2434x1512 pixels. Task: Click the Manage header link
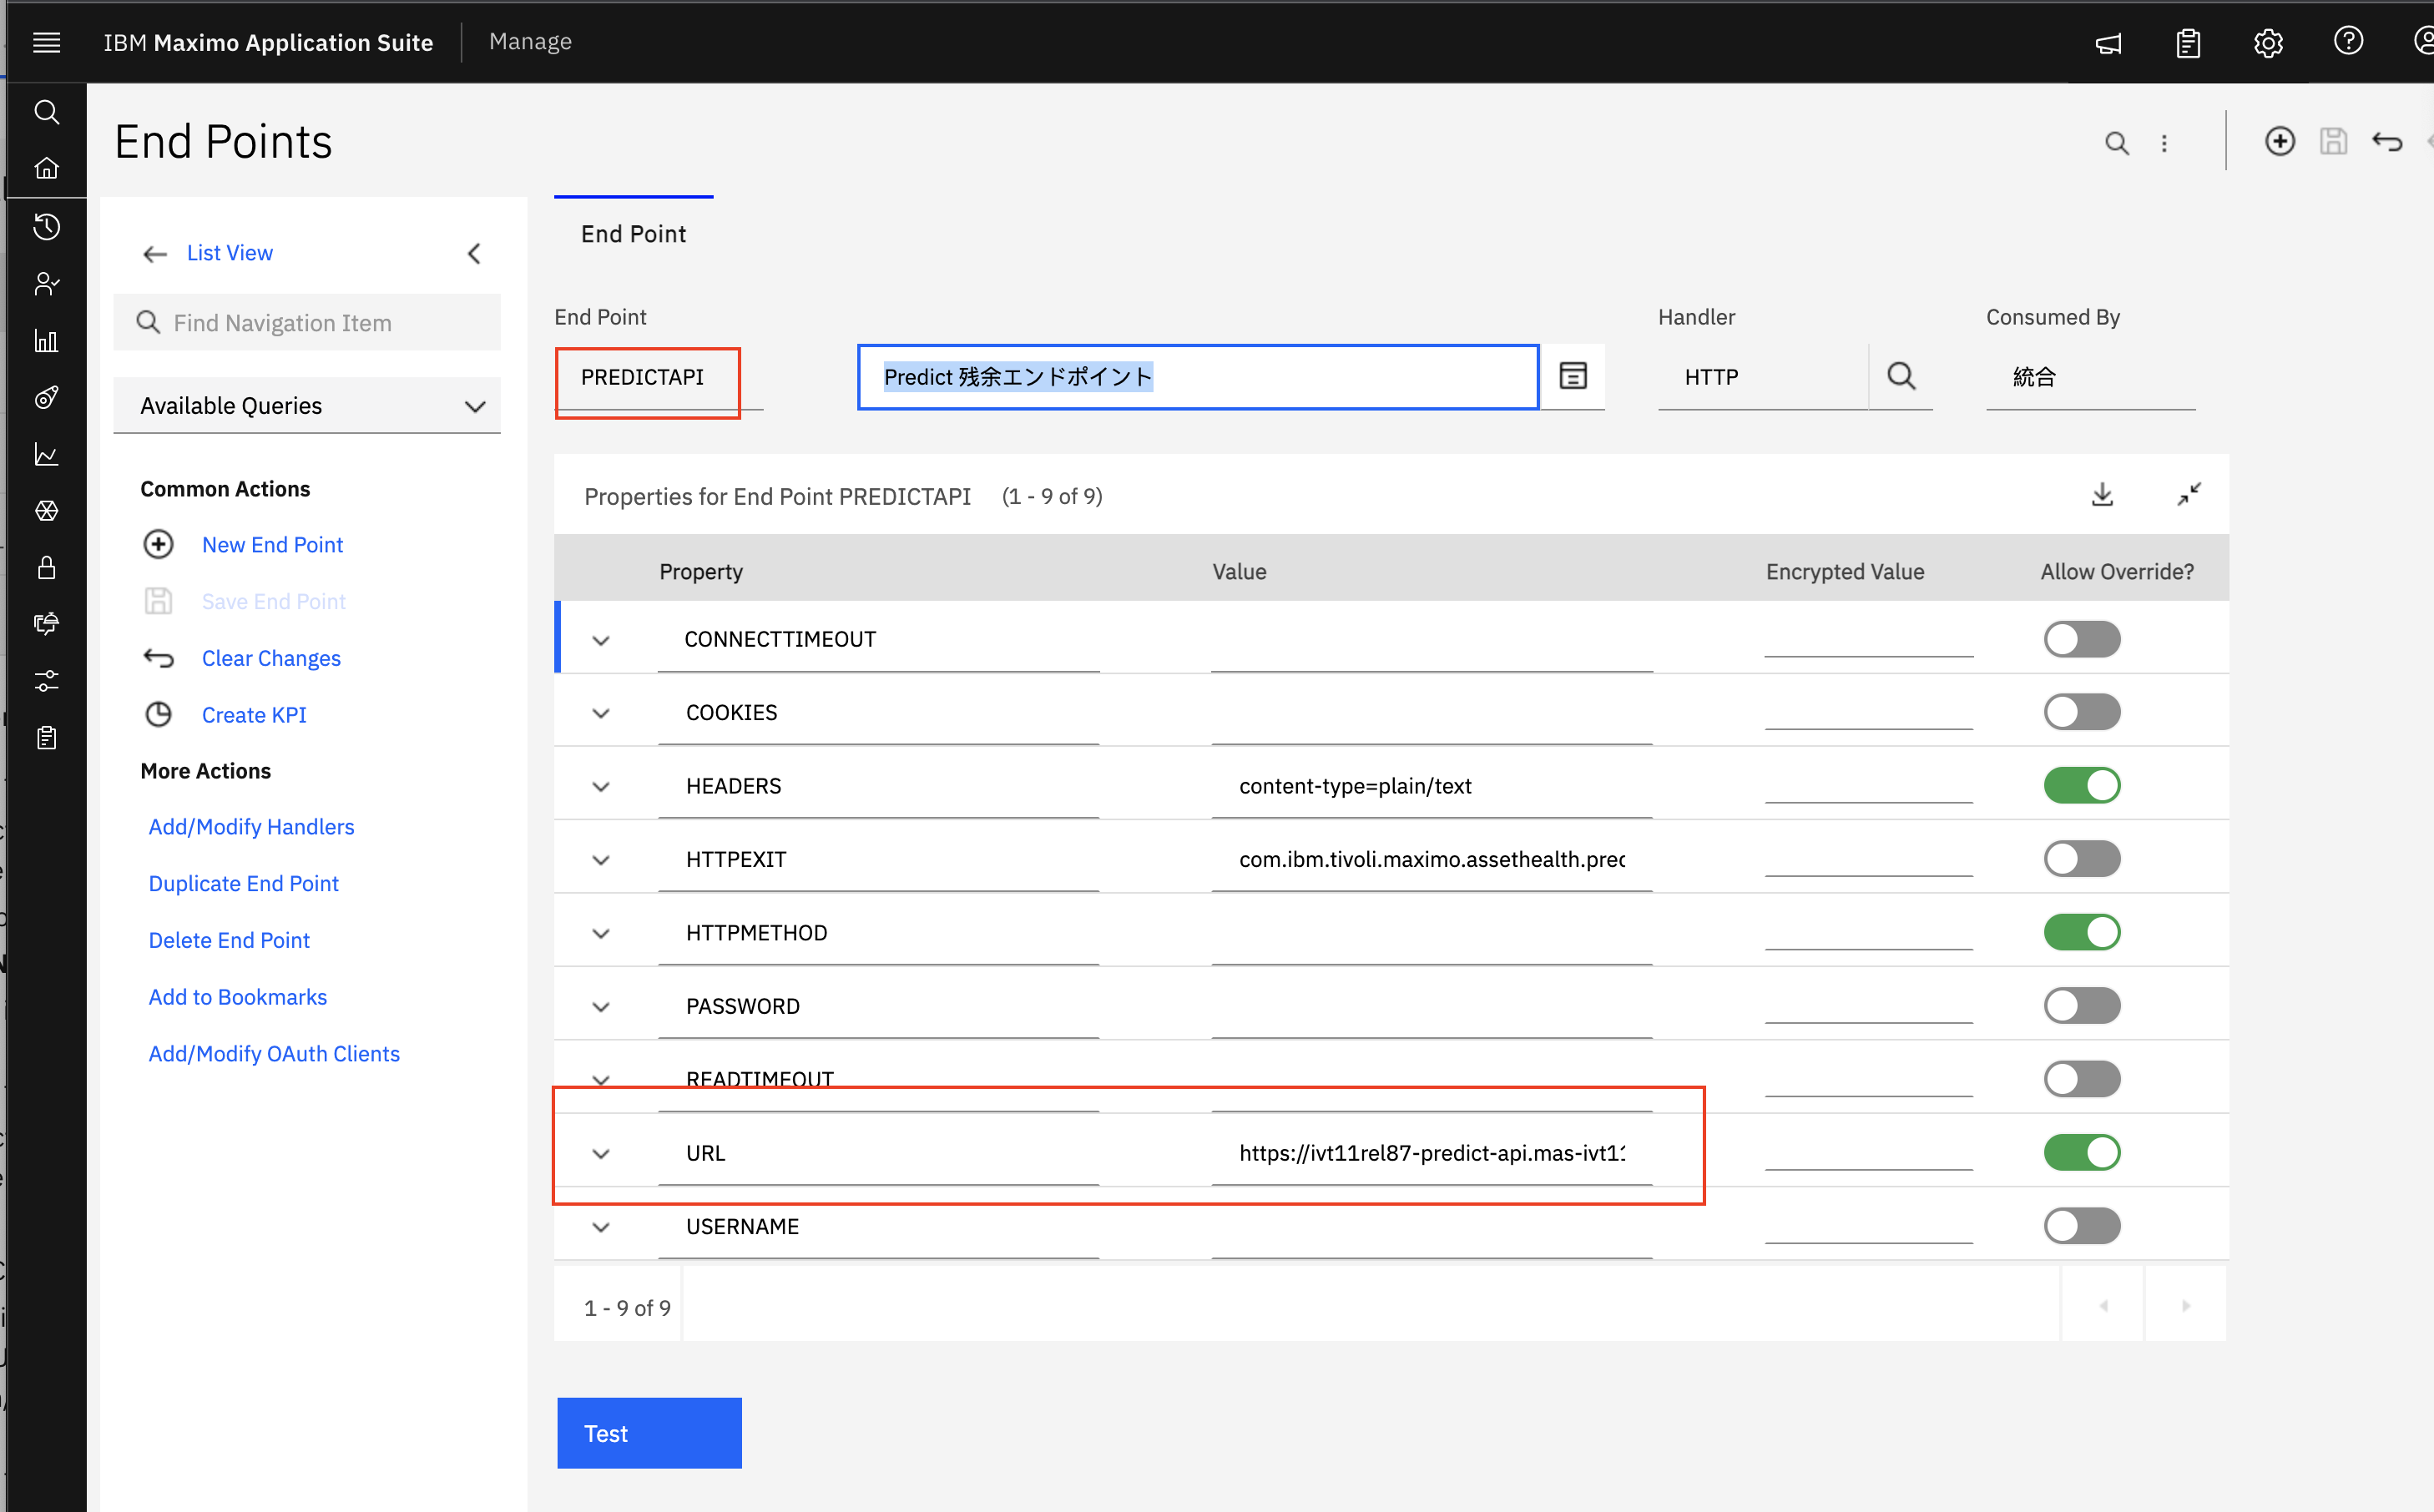click(530, 41)
